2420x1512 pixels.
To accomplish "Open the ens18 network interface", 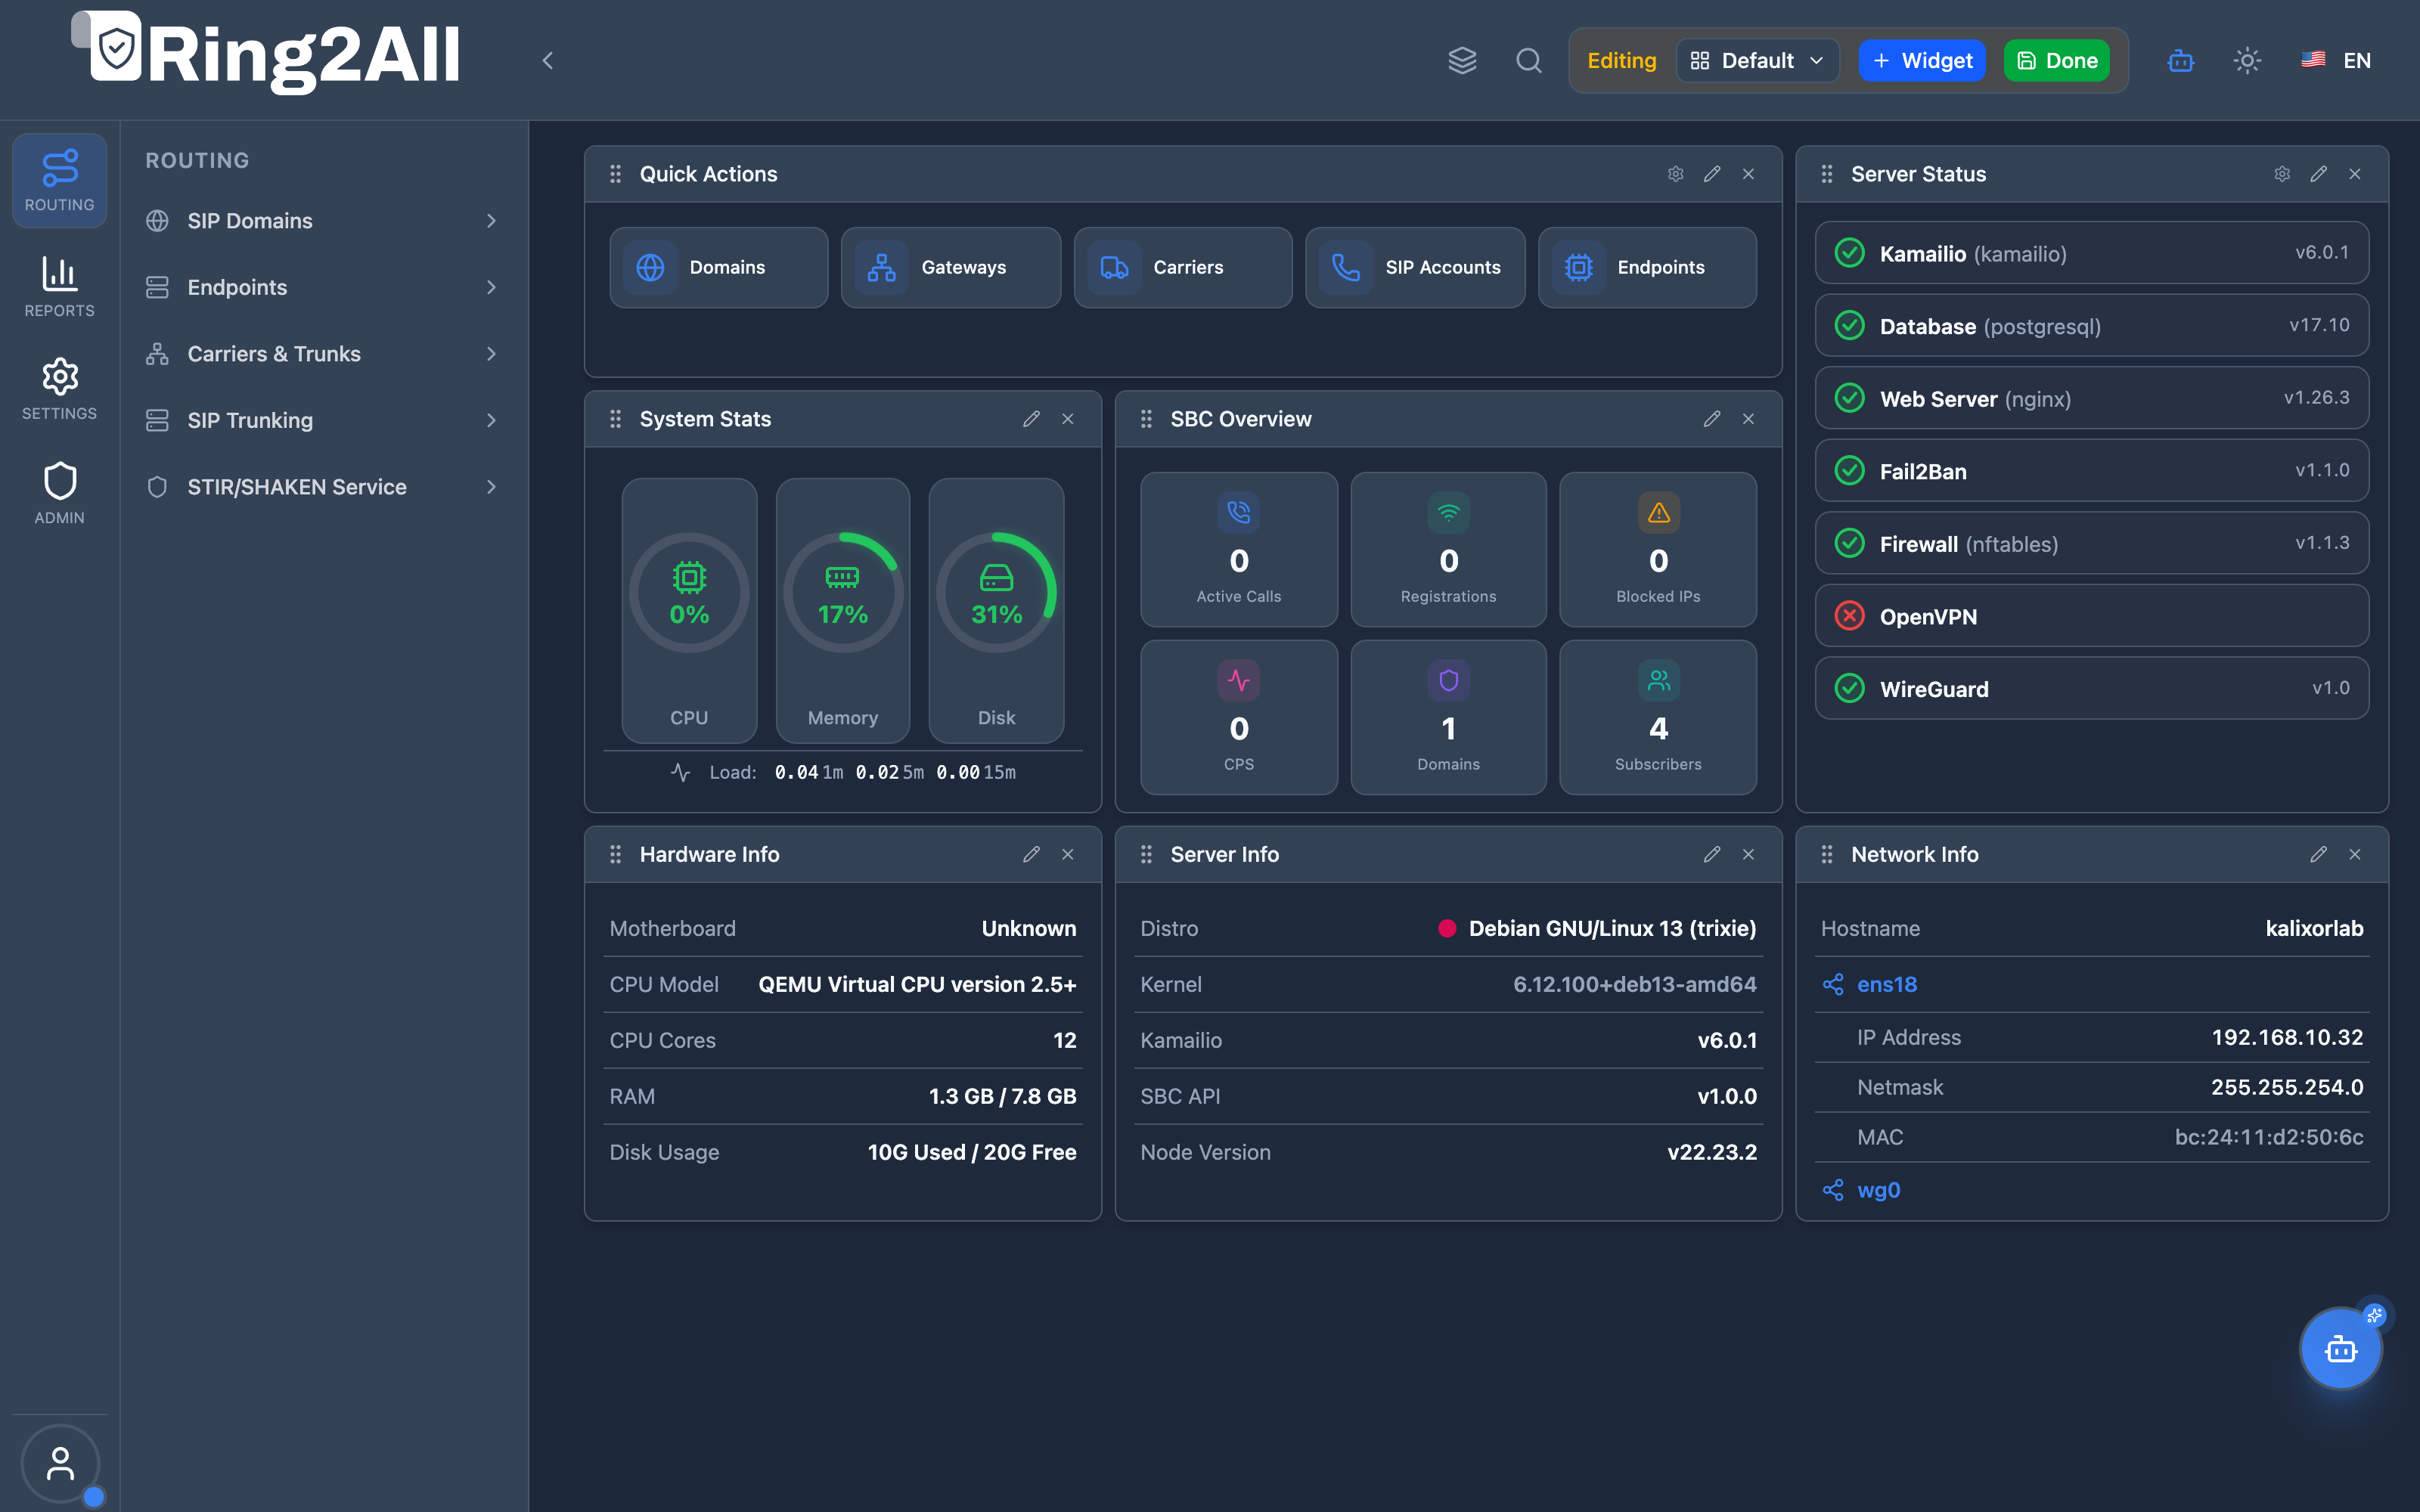I will 1887,984.
